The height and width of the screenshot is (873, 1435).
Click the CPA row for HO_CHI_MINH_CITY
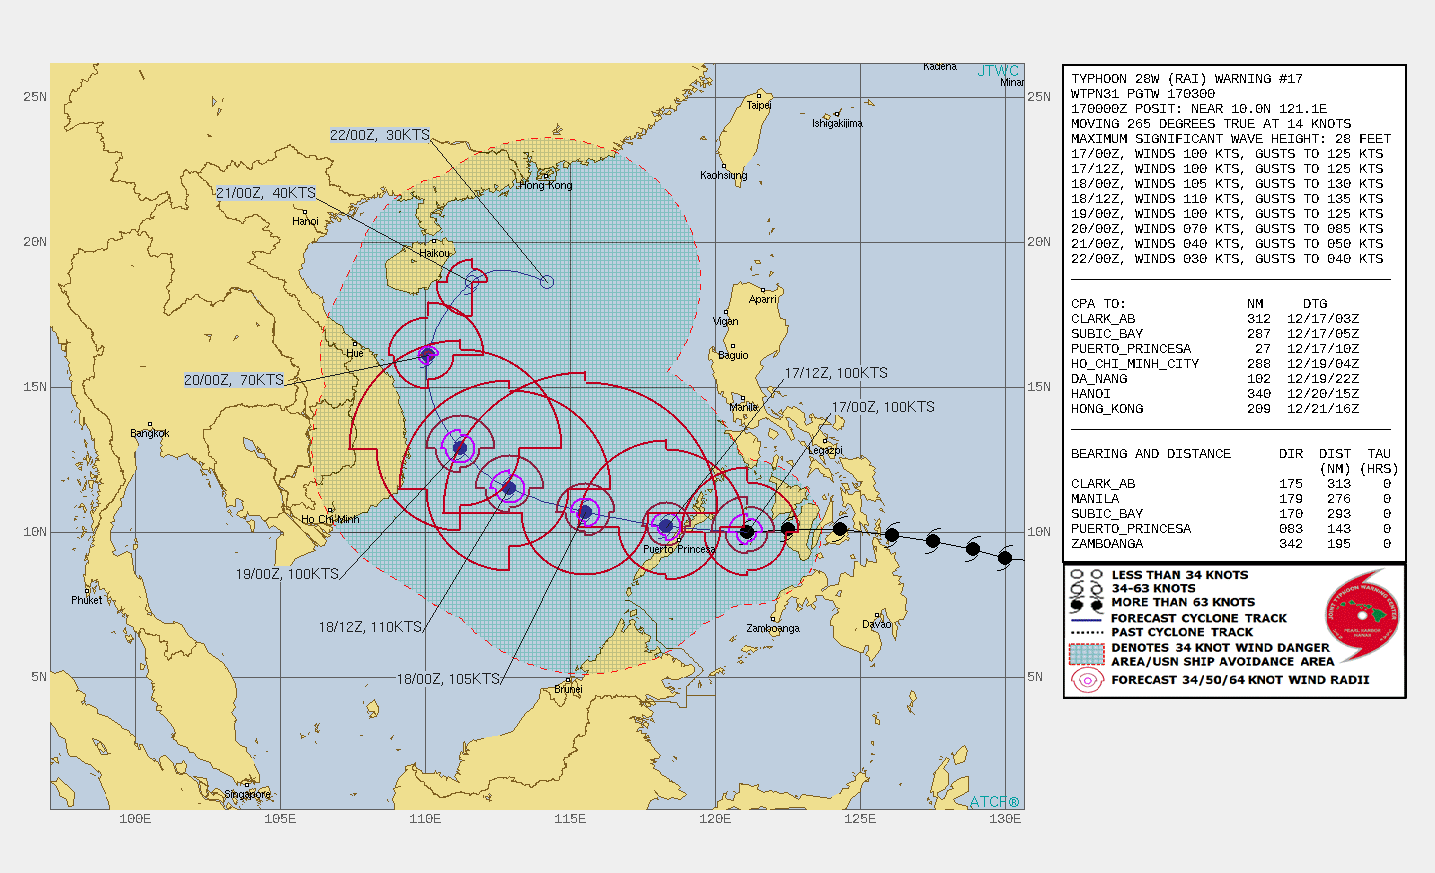point(1215,364)
